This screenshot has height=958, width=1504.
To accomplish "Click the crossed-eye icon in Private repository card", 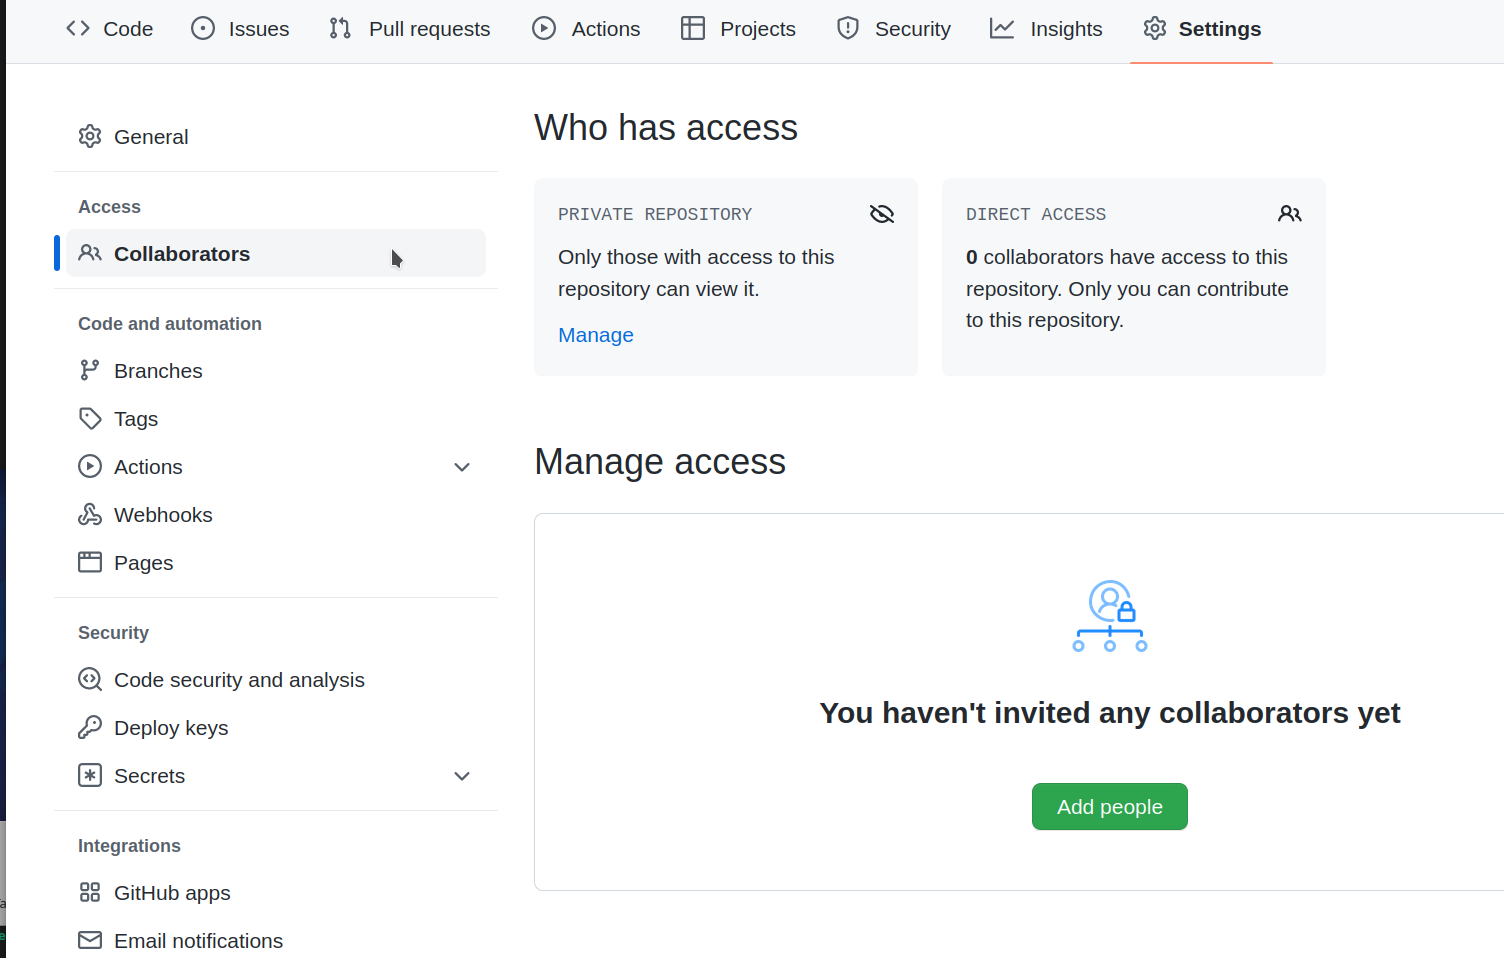I will pyautogui.click(x=882, y=214).
